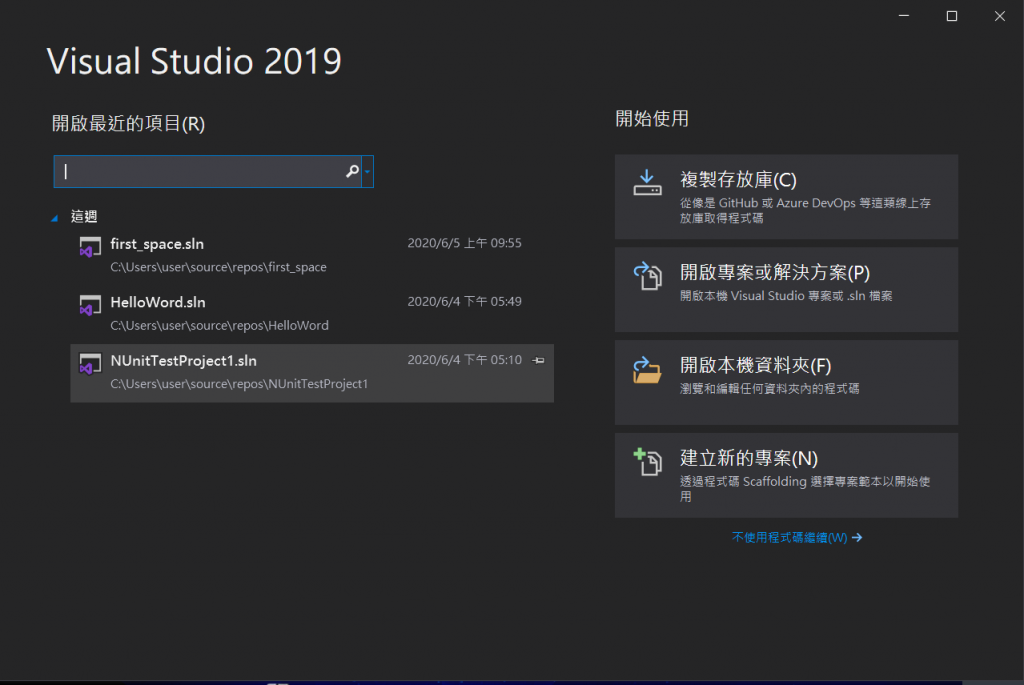Image resolution: width=1024 pixels, height=685 pixels.
Task: Click the first_space.sln solution icon
Action: point(90,246)
